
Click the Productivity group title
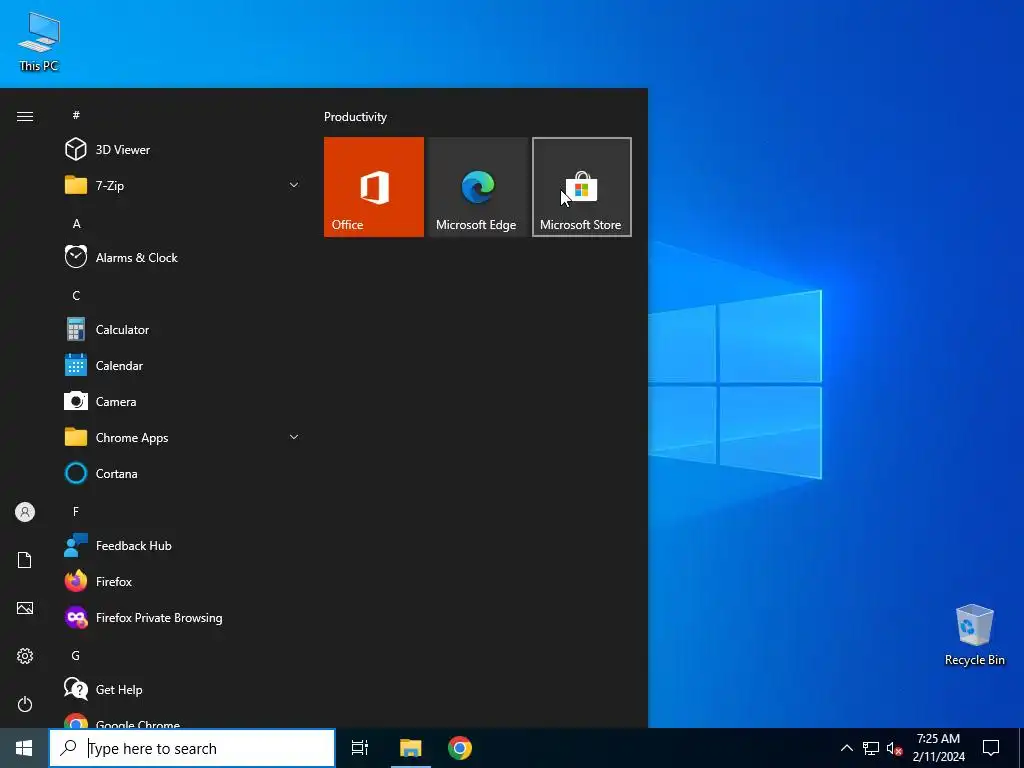tap(355, 117)
